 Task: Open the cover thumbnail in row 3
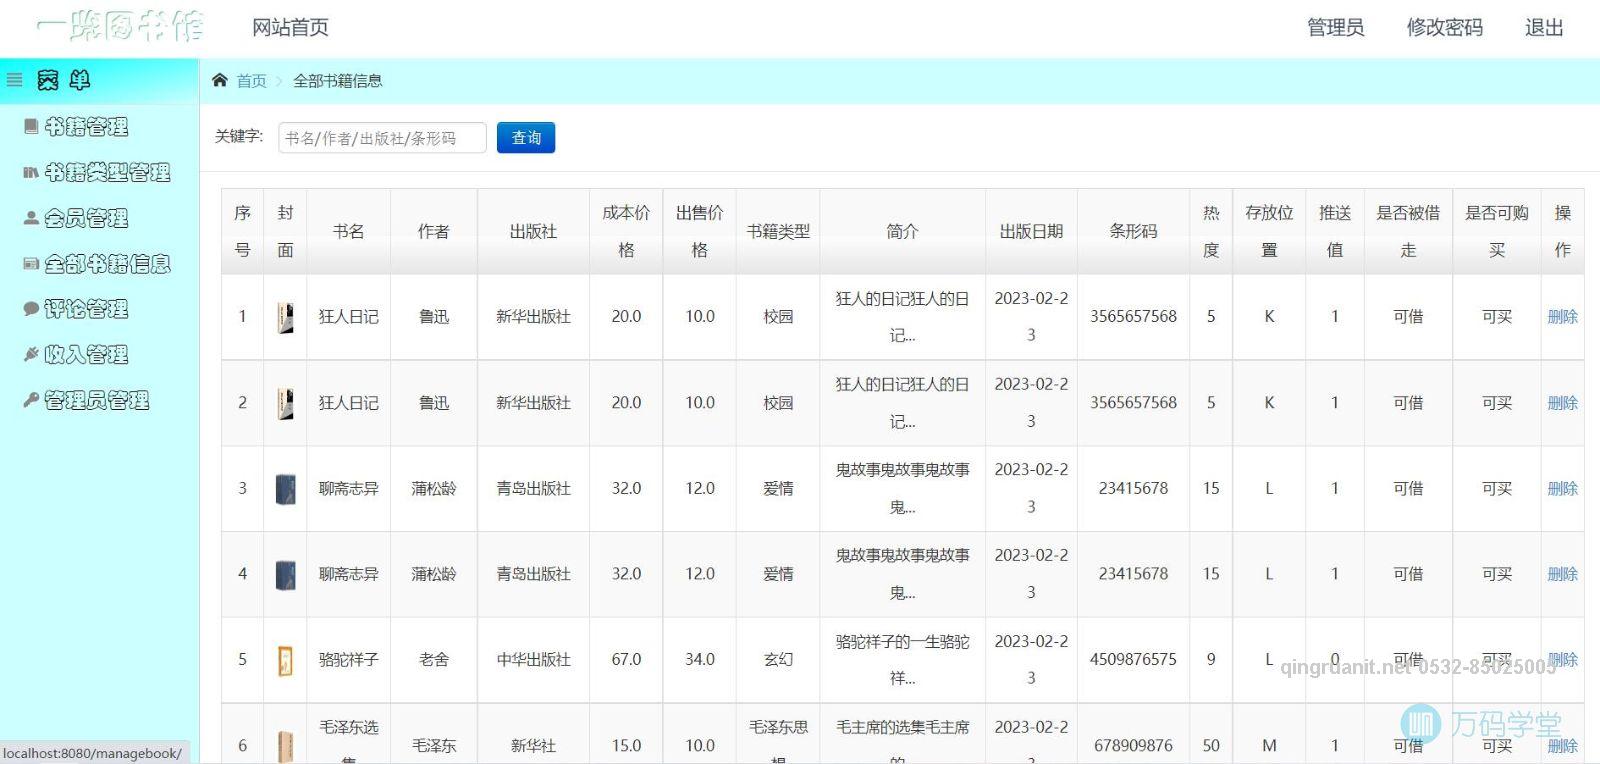pyautogui.click(x=285, y=489)
